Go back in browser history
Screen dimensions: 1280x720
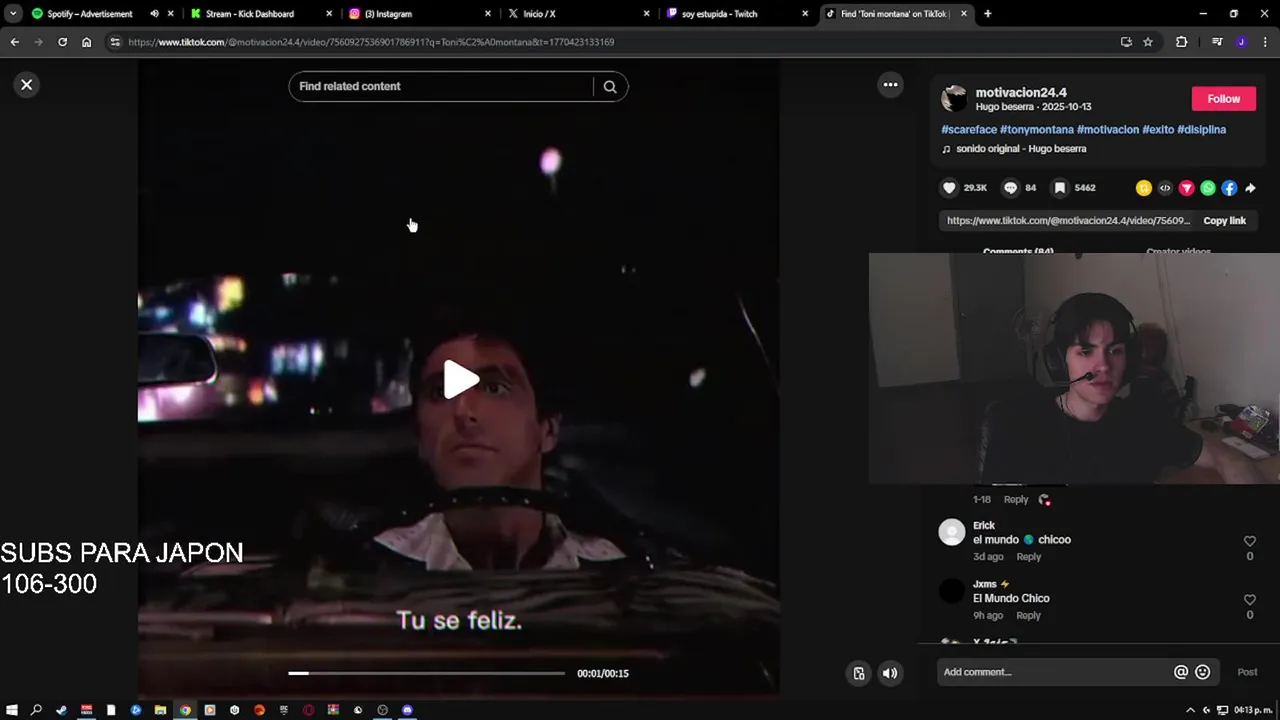[14, 42]
